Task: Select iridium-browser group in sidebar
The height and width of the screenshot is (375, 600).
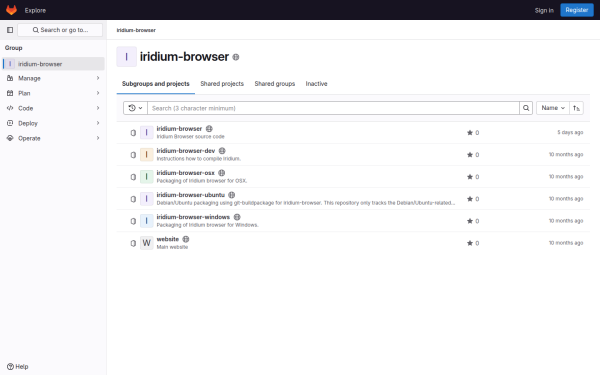Action: (53, 64)
